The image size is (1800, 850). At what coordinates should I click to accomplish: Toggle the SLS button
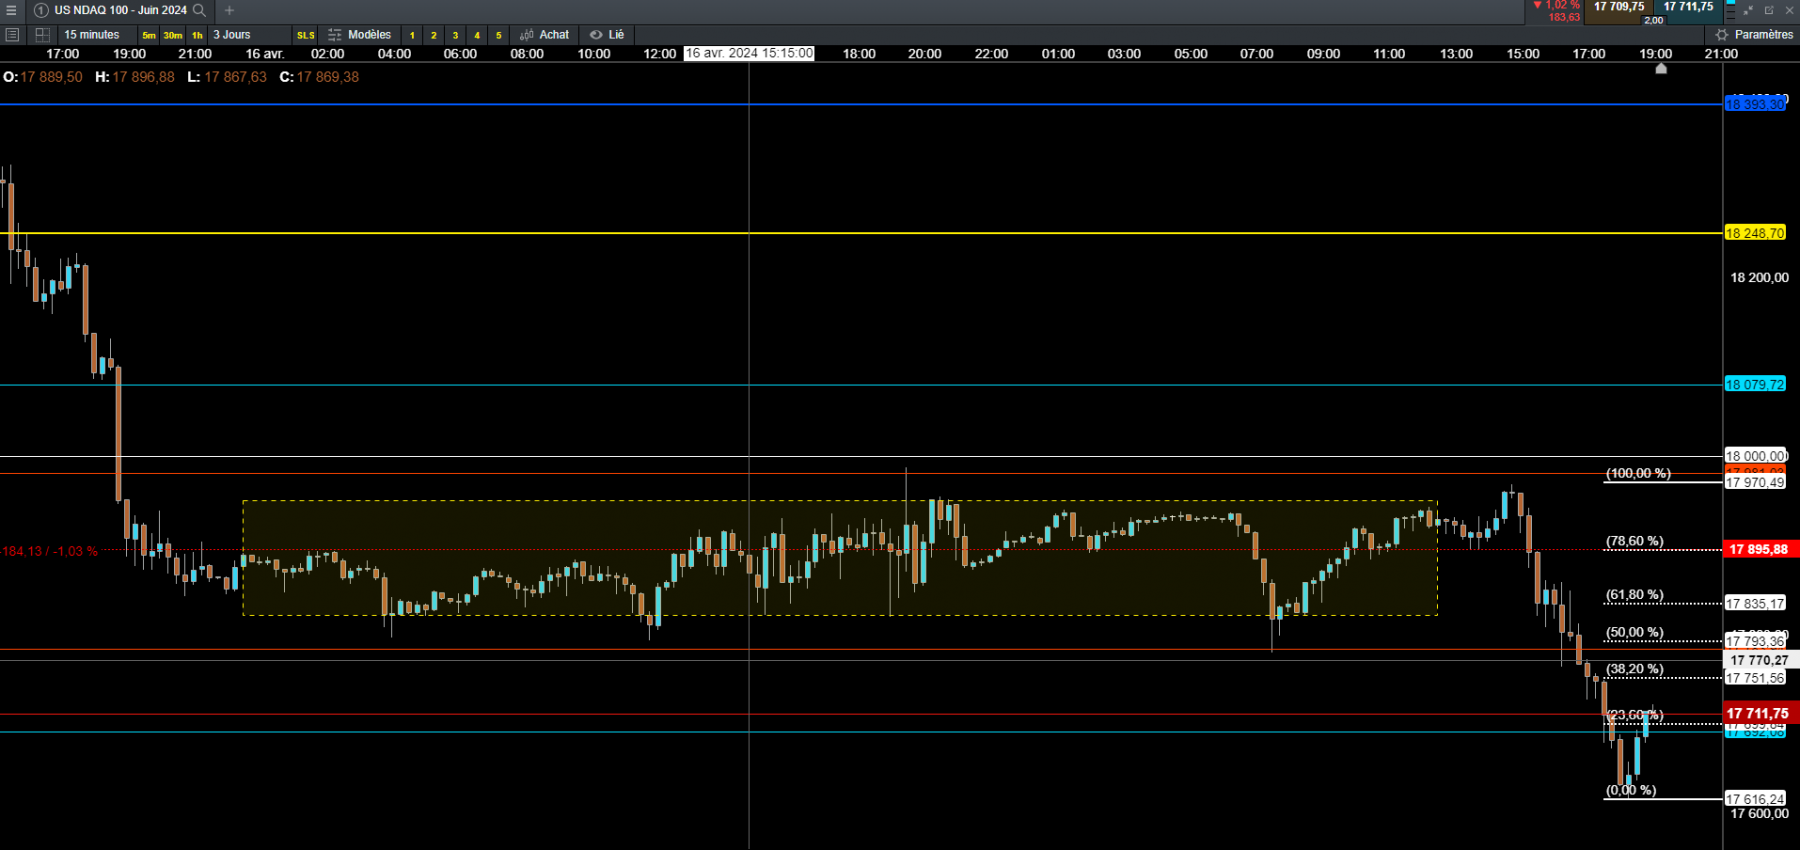pyautogui.click(x=306, y=35)
